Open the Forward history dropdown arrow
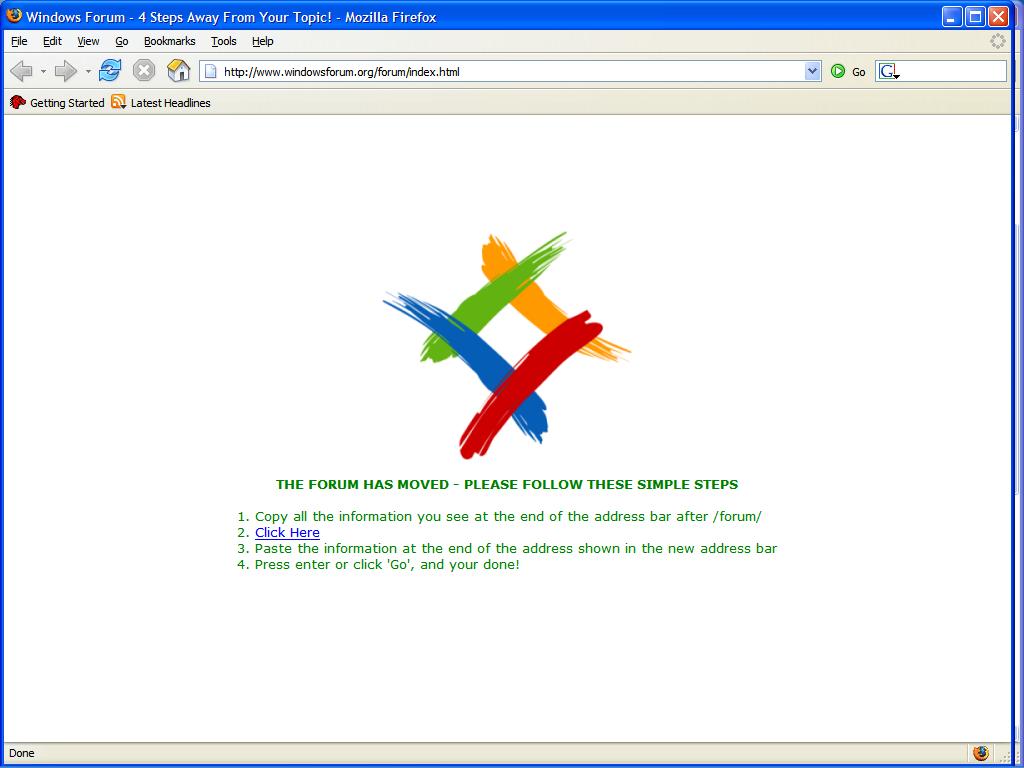Screen dimensions: 1024x768 tap(88, 71)
